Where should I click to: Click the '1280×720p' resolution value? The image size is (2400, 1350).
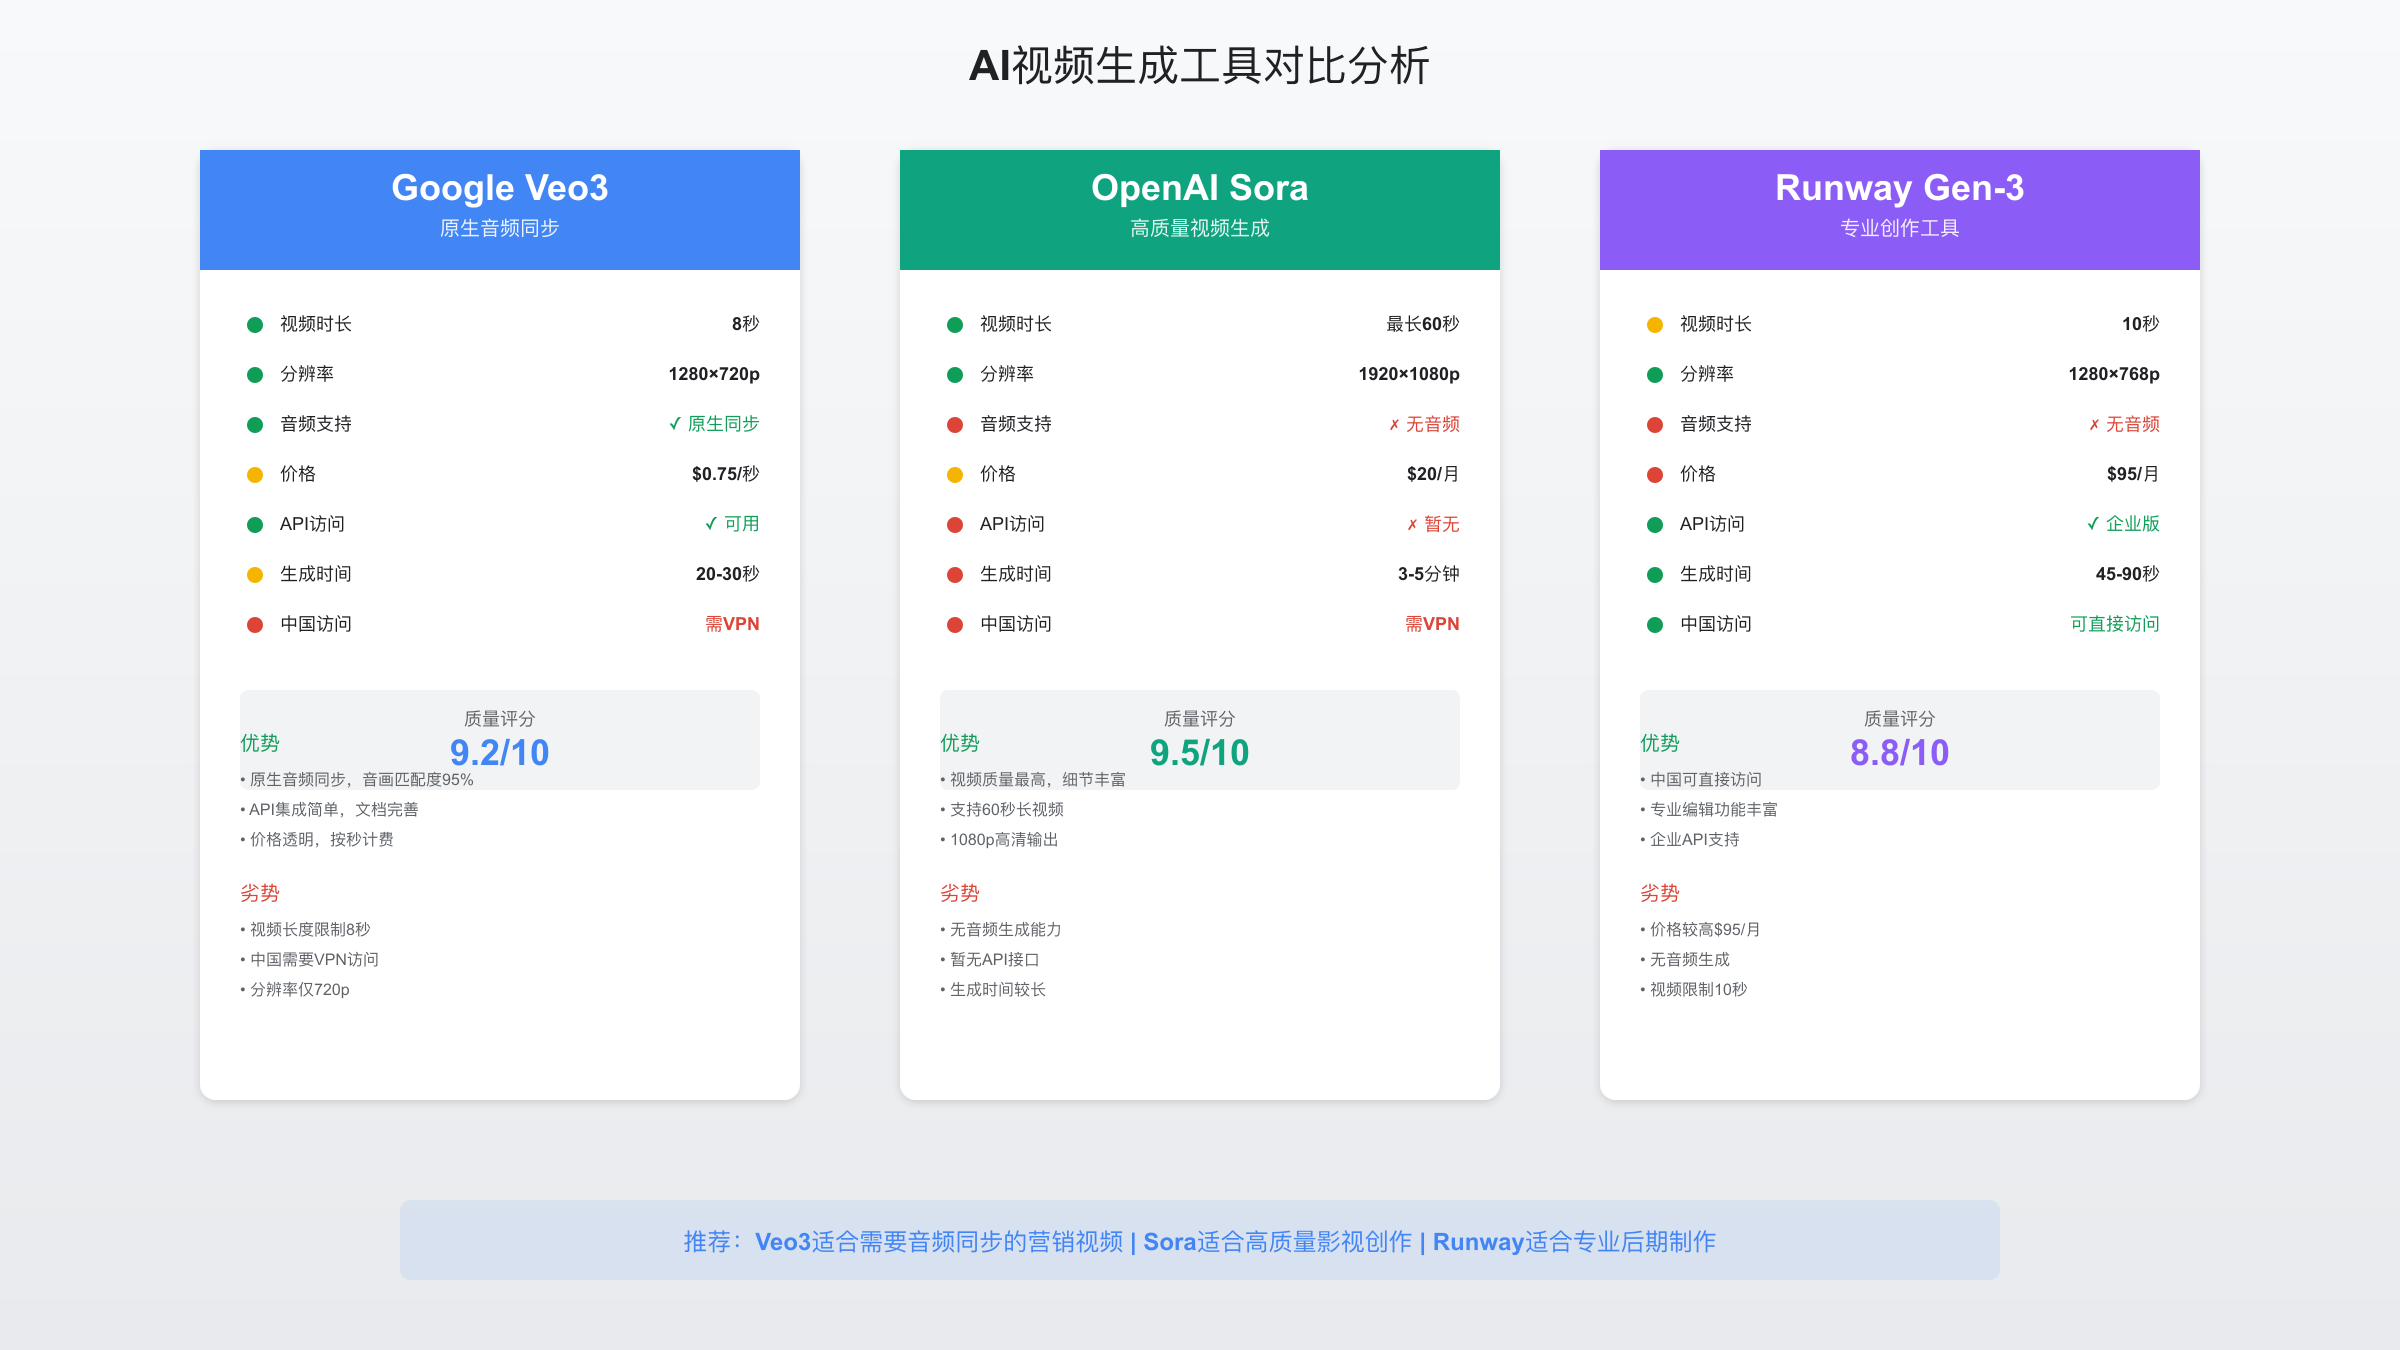[x=714, y=374]
